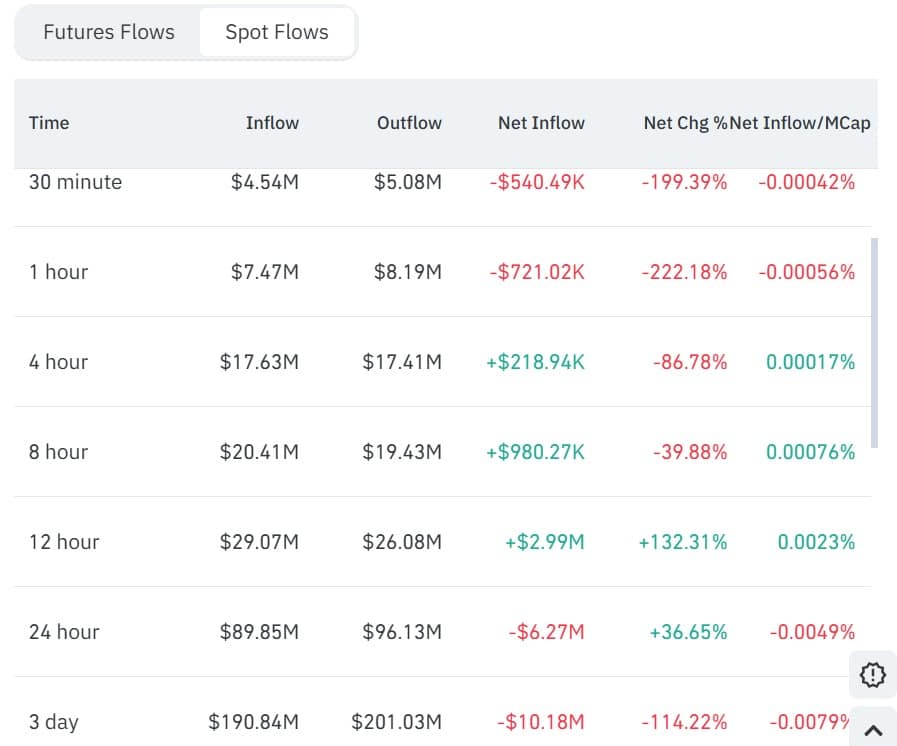The height and width of the screenshot is (746, 897).
Task: Open the 3 day flows row
Action: [x=55, y=721]
